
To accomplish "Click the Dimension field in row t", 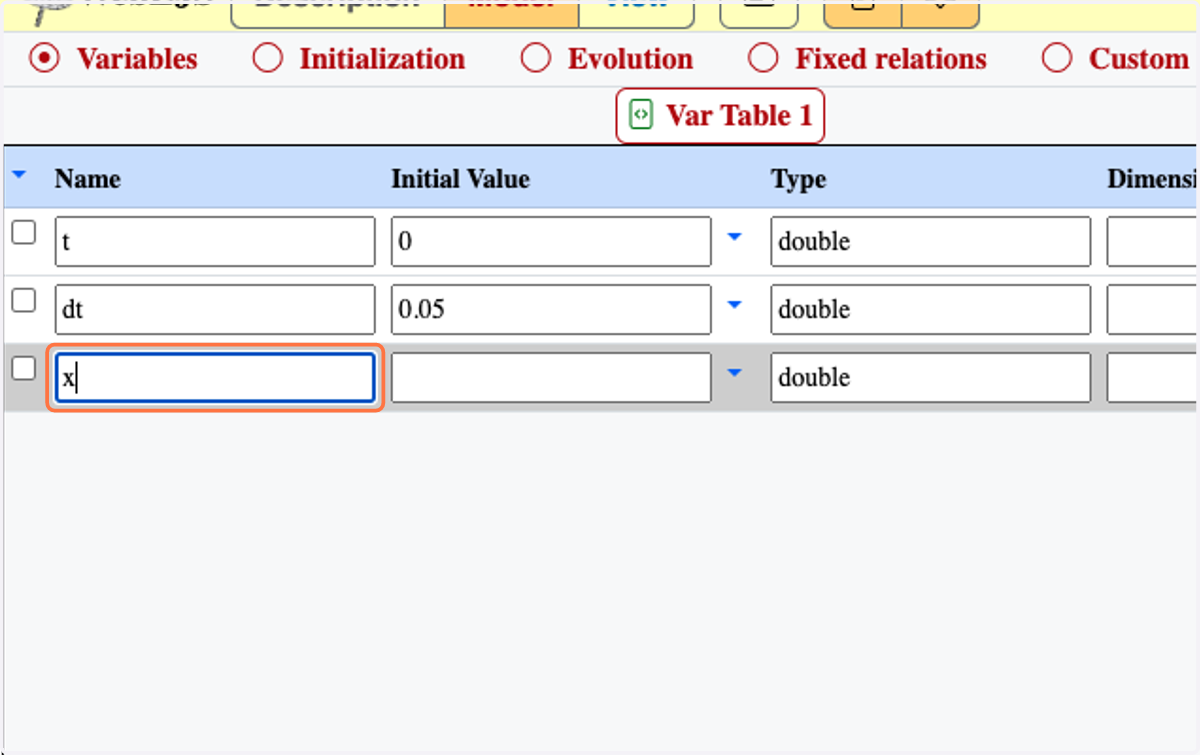I will (x=1152, y=242).
